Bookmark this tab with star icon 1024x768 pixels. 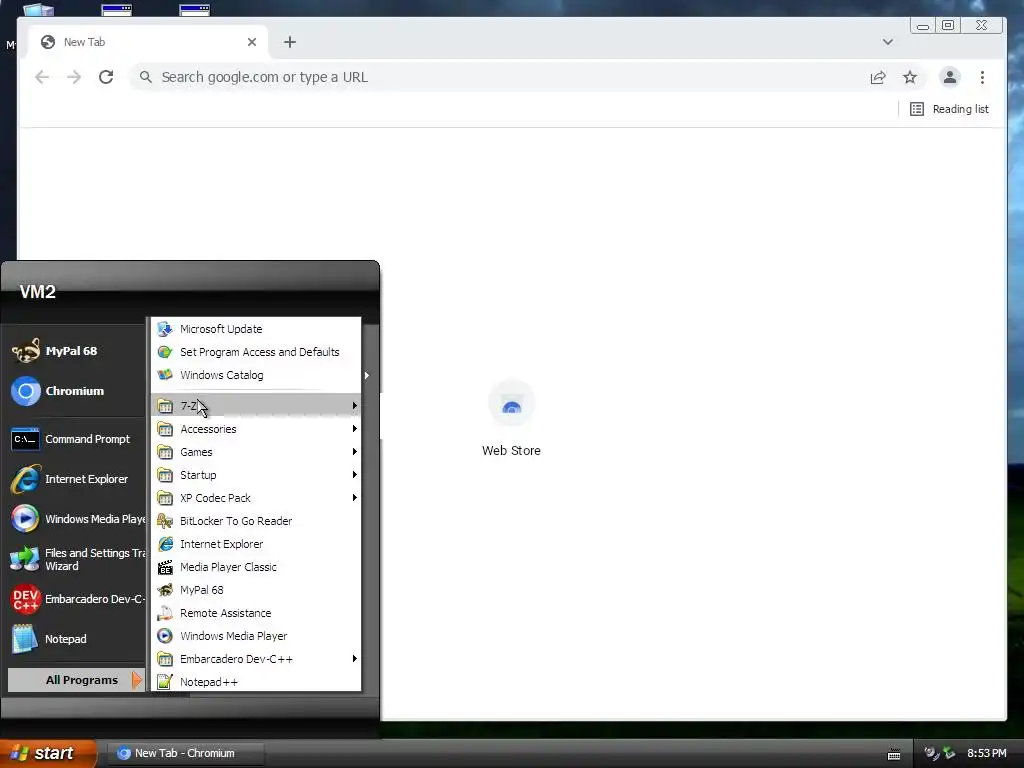[x=910, y=77]
